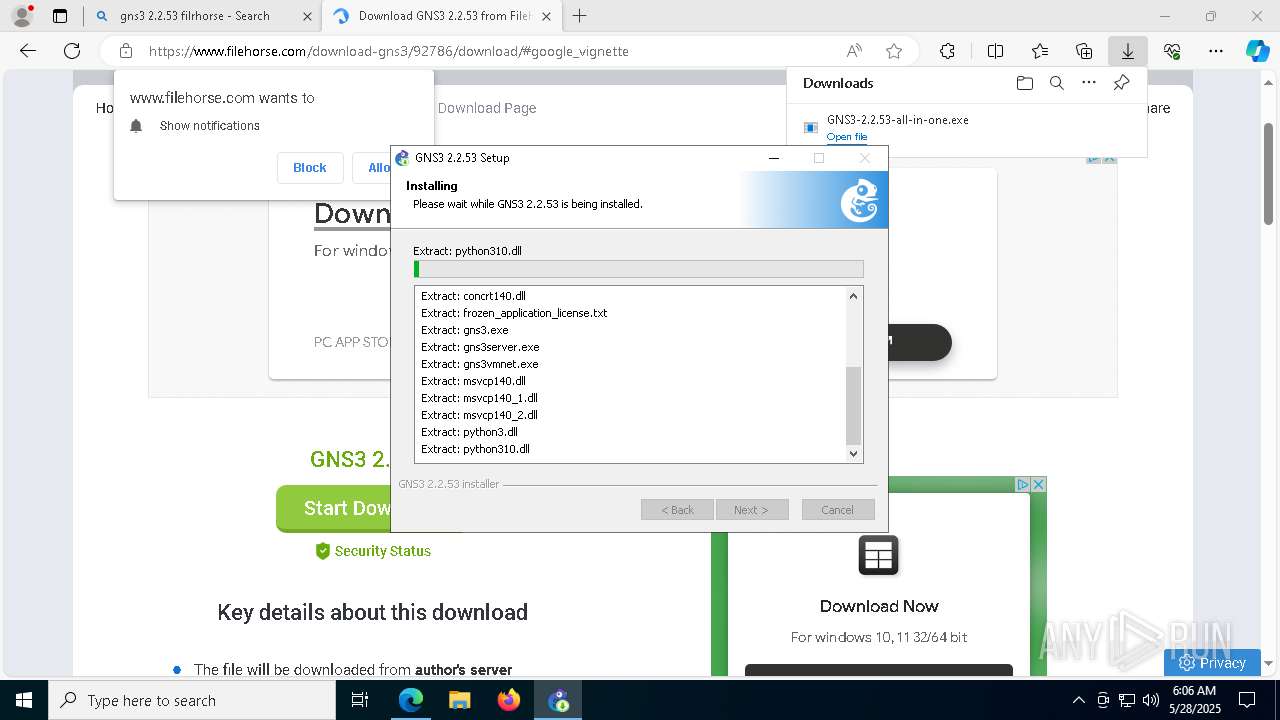Click Download Now in the ad banner
1280x720 pixels.
pyautogui.click(x=879, y=606)
